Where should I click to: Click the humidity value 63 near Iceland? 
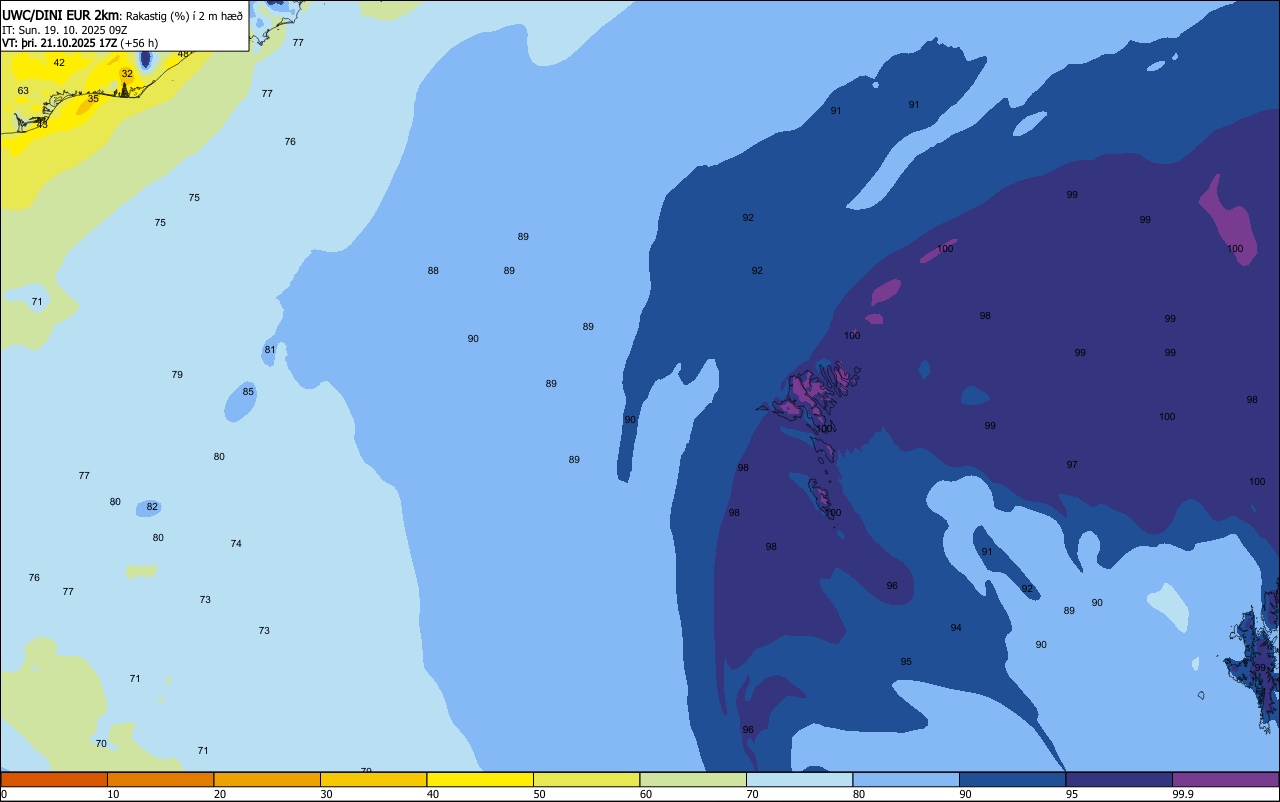[23, 91]
